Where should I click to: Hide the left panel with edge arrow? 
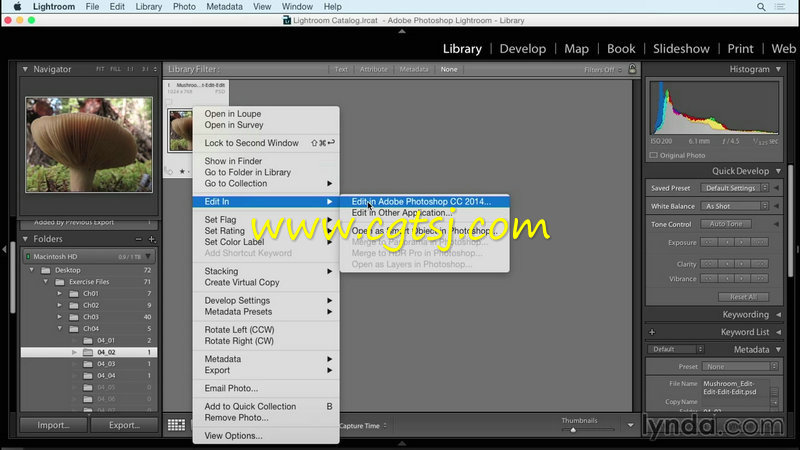(x=4, y=249)
